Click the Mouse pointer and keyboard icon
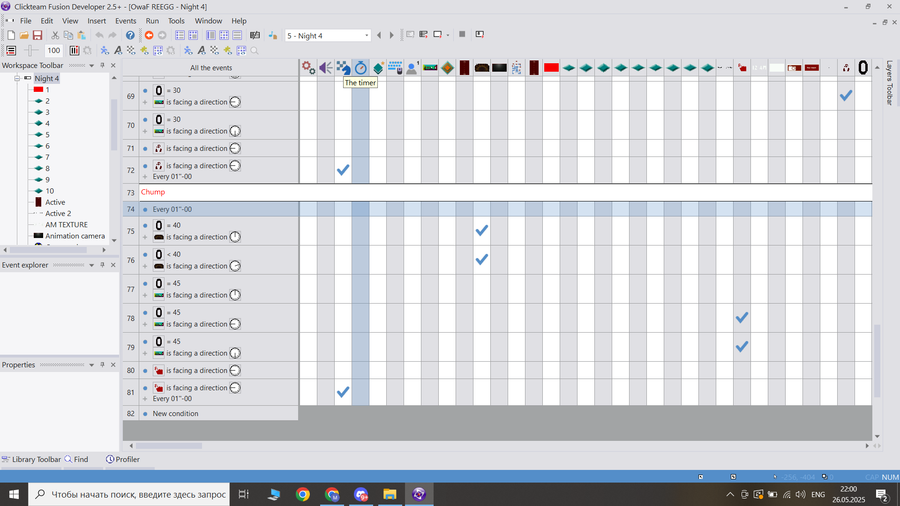The height and width of the screenshot is (506, 900). pos(395,68)
